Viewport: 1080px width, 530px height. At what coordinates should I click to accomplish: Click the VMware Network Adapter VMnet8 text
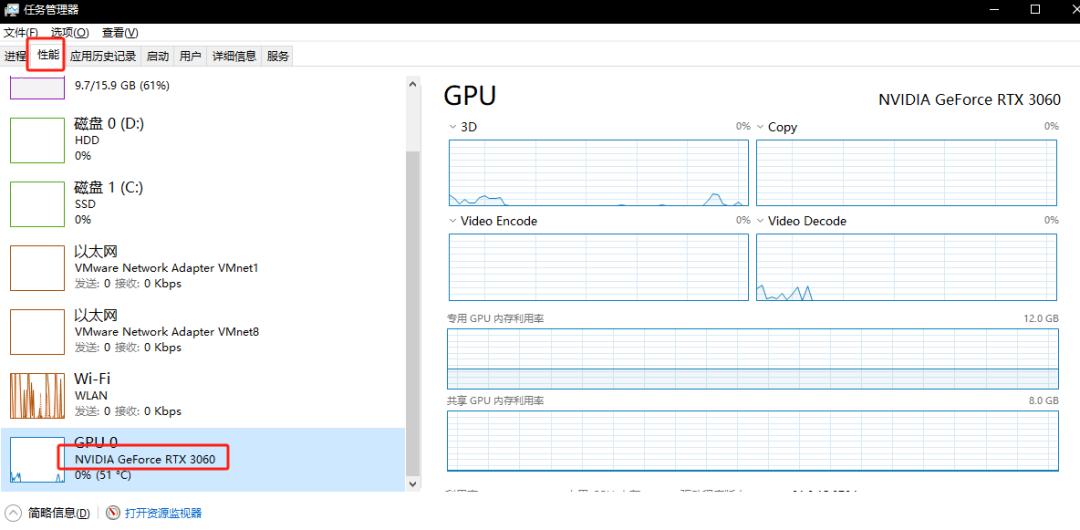(x=167, y=332)
